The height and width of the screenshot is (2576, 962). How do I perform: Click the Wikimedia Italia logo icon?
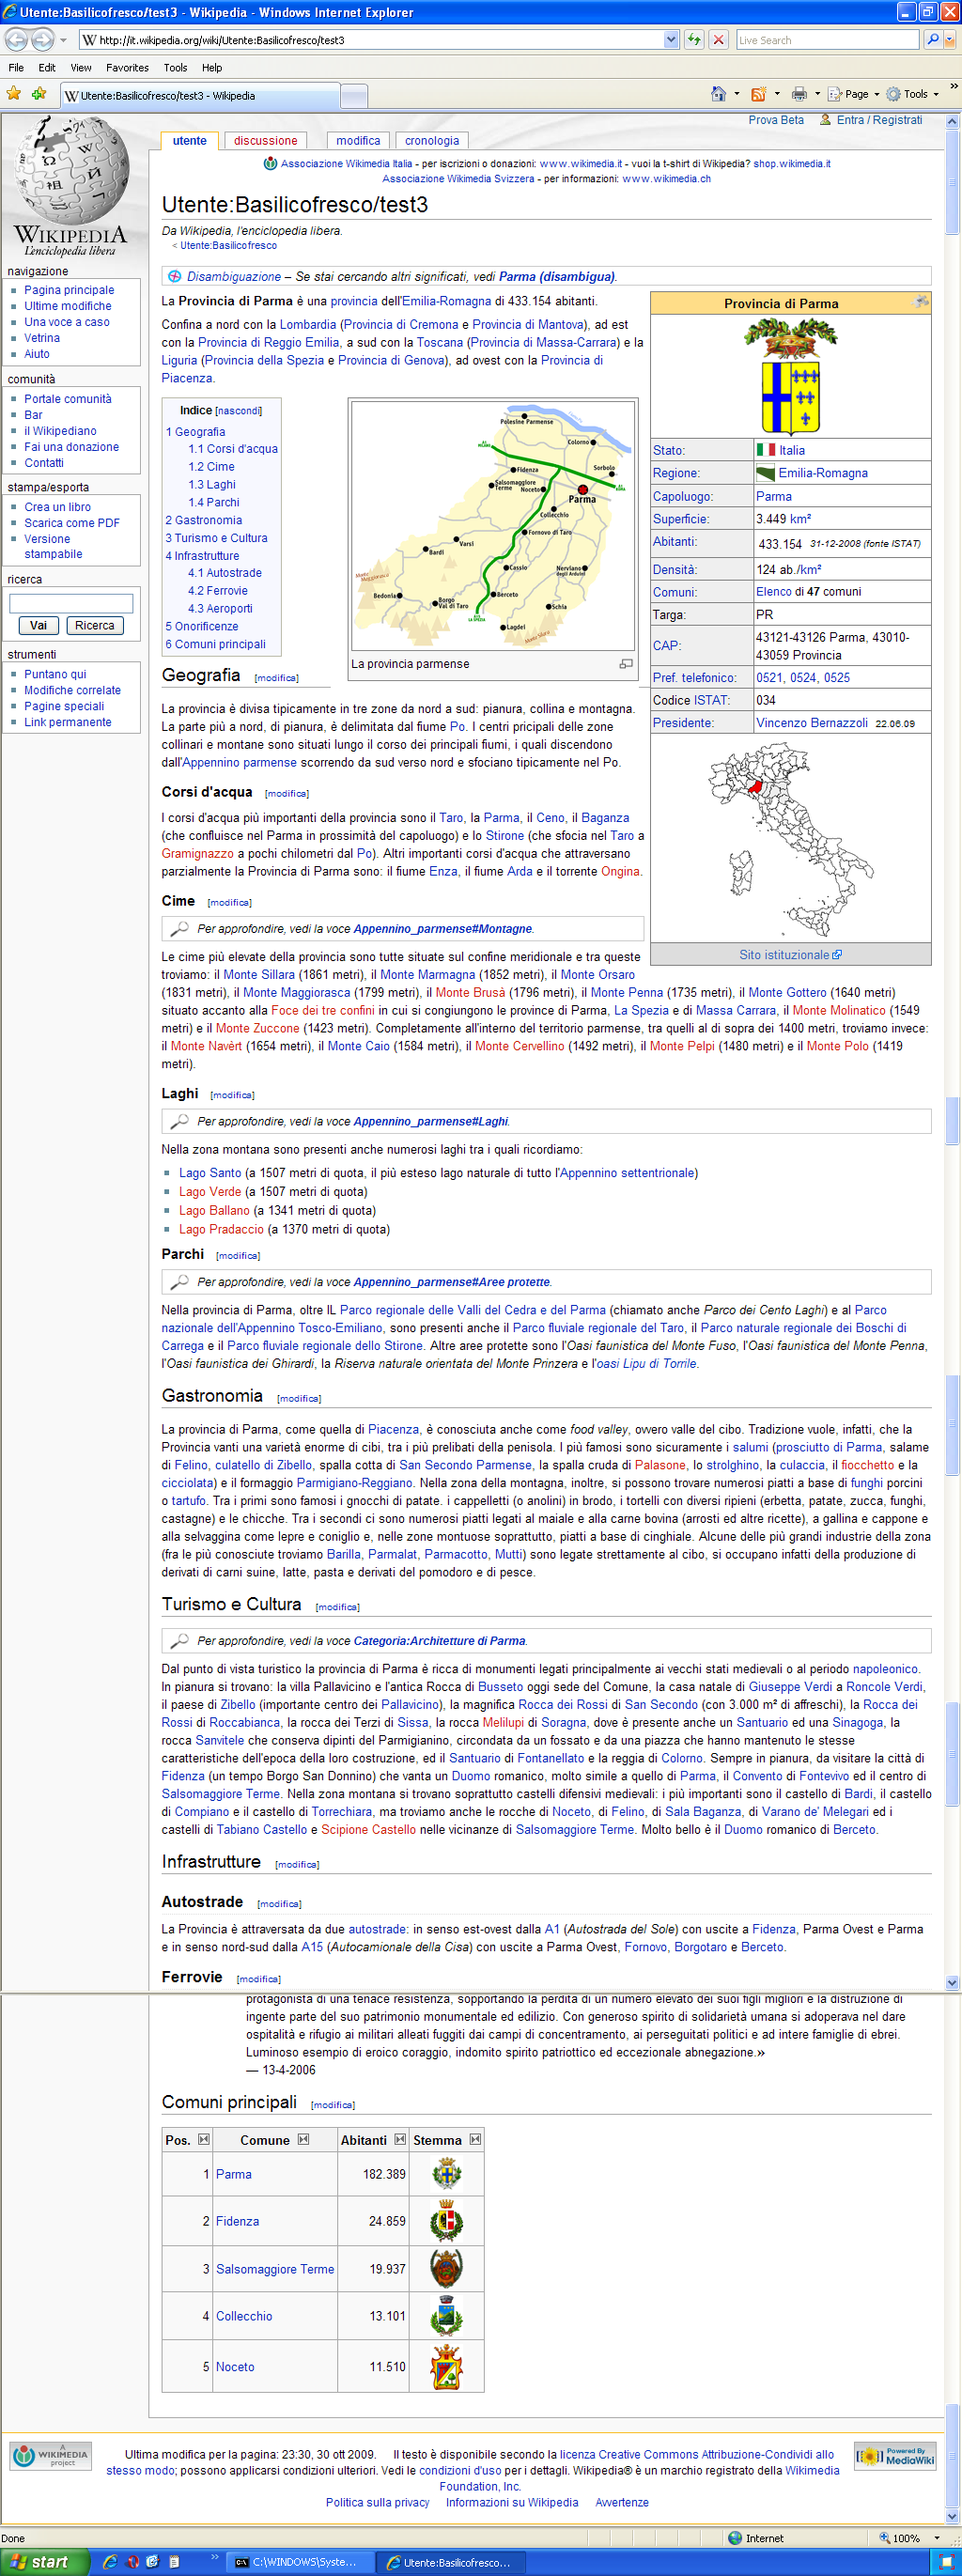point(270,163)
